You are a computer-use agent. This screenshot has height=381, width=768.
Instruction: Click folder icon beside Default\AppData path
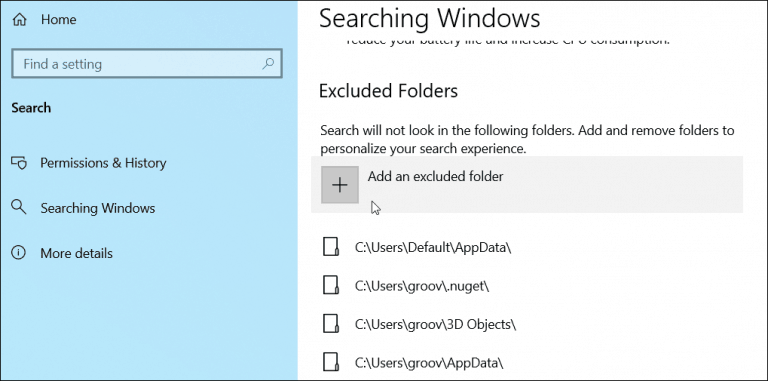[x=331, y=247]
